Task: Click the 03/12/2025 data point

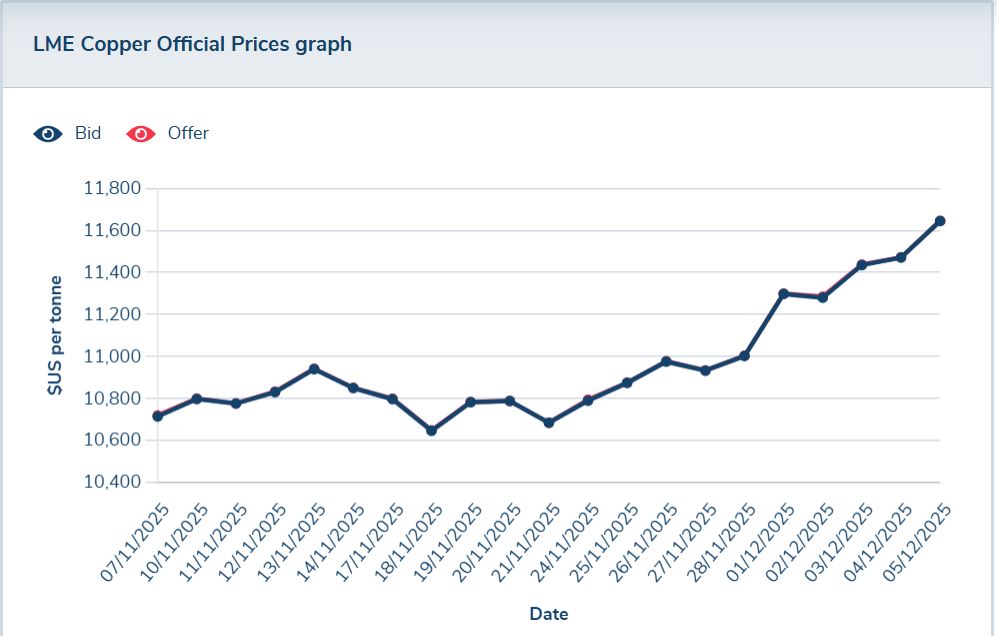Action: click(x=862, y=265)
